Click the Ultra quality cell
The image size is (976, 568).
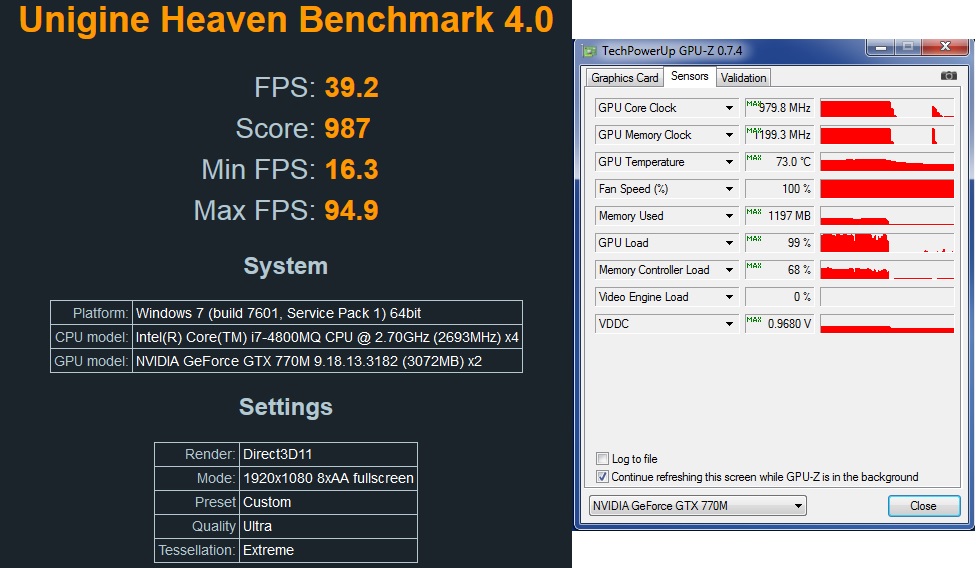[x=328, y=526]
